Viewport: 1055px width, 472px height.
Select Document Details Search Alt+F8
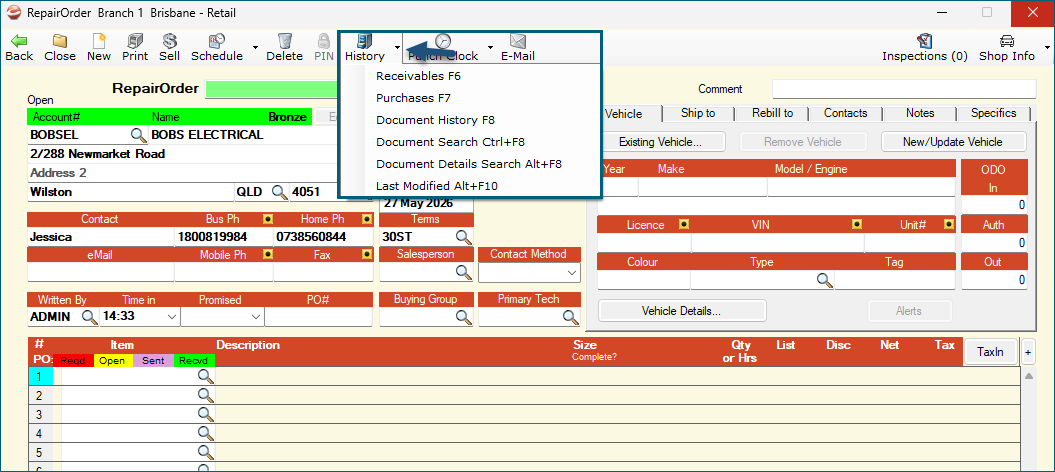pyautogui.click(x=469, y=164)
